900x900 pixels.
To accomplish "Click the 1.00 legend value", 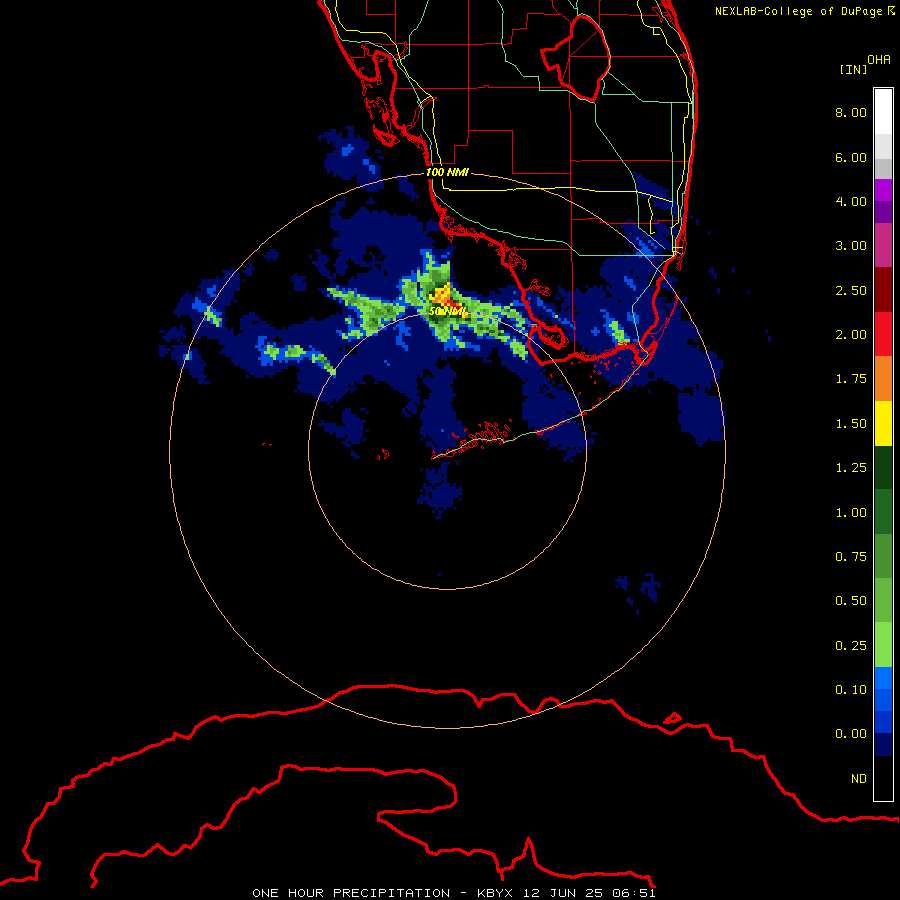I will [x=851, y=513].
